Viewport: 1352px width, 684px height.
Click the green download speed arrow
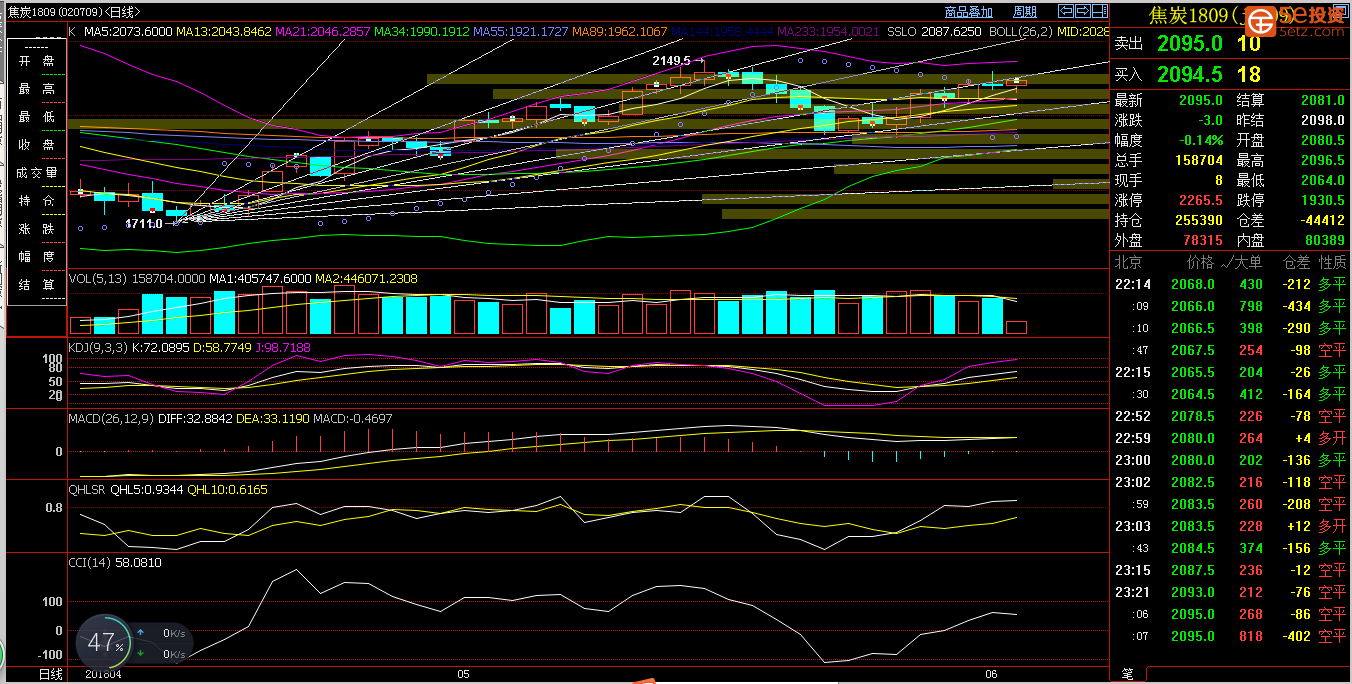(140, 654)
